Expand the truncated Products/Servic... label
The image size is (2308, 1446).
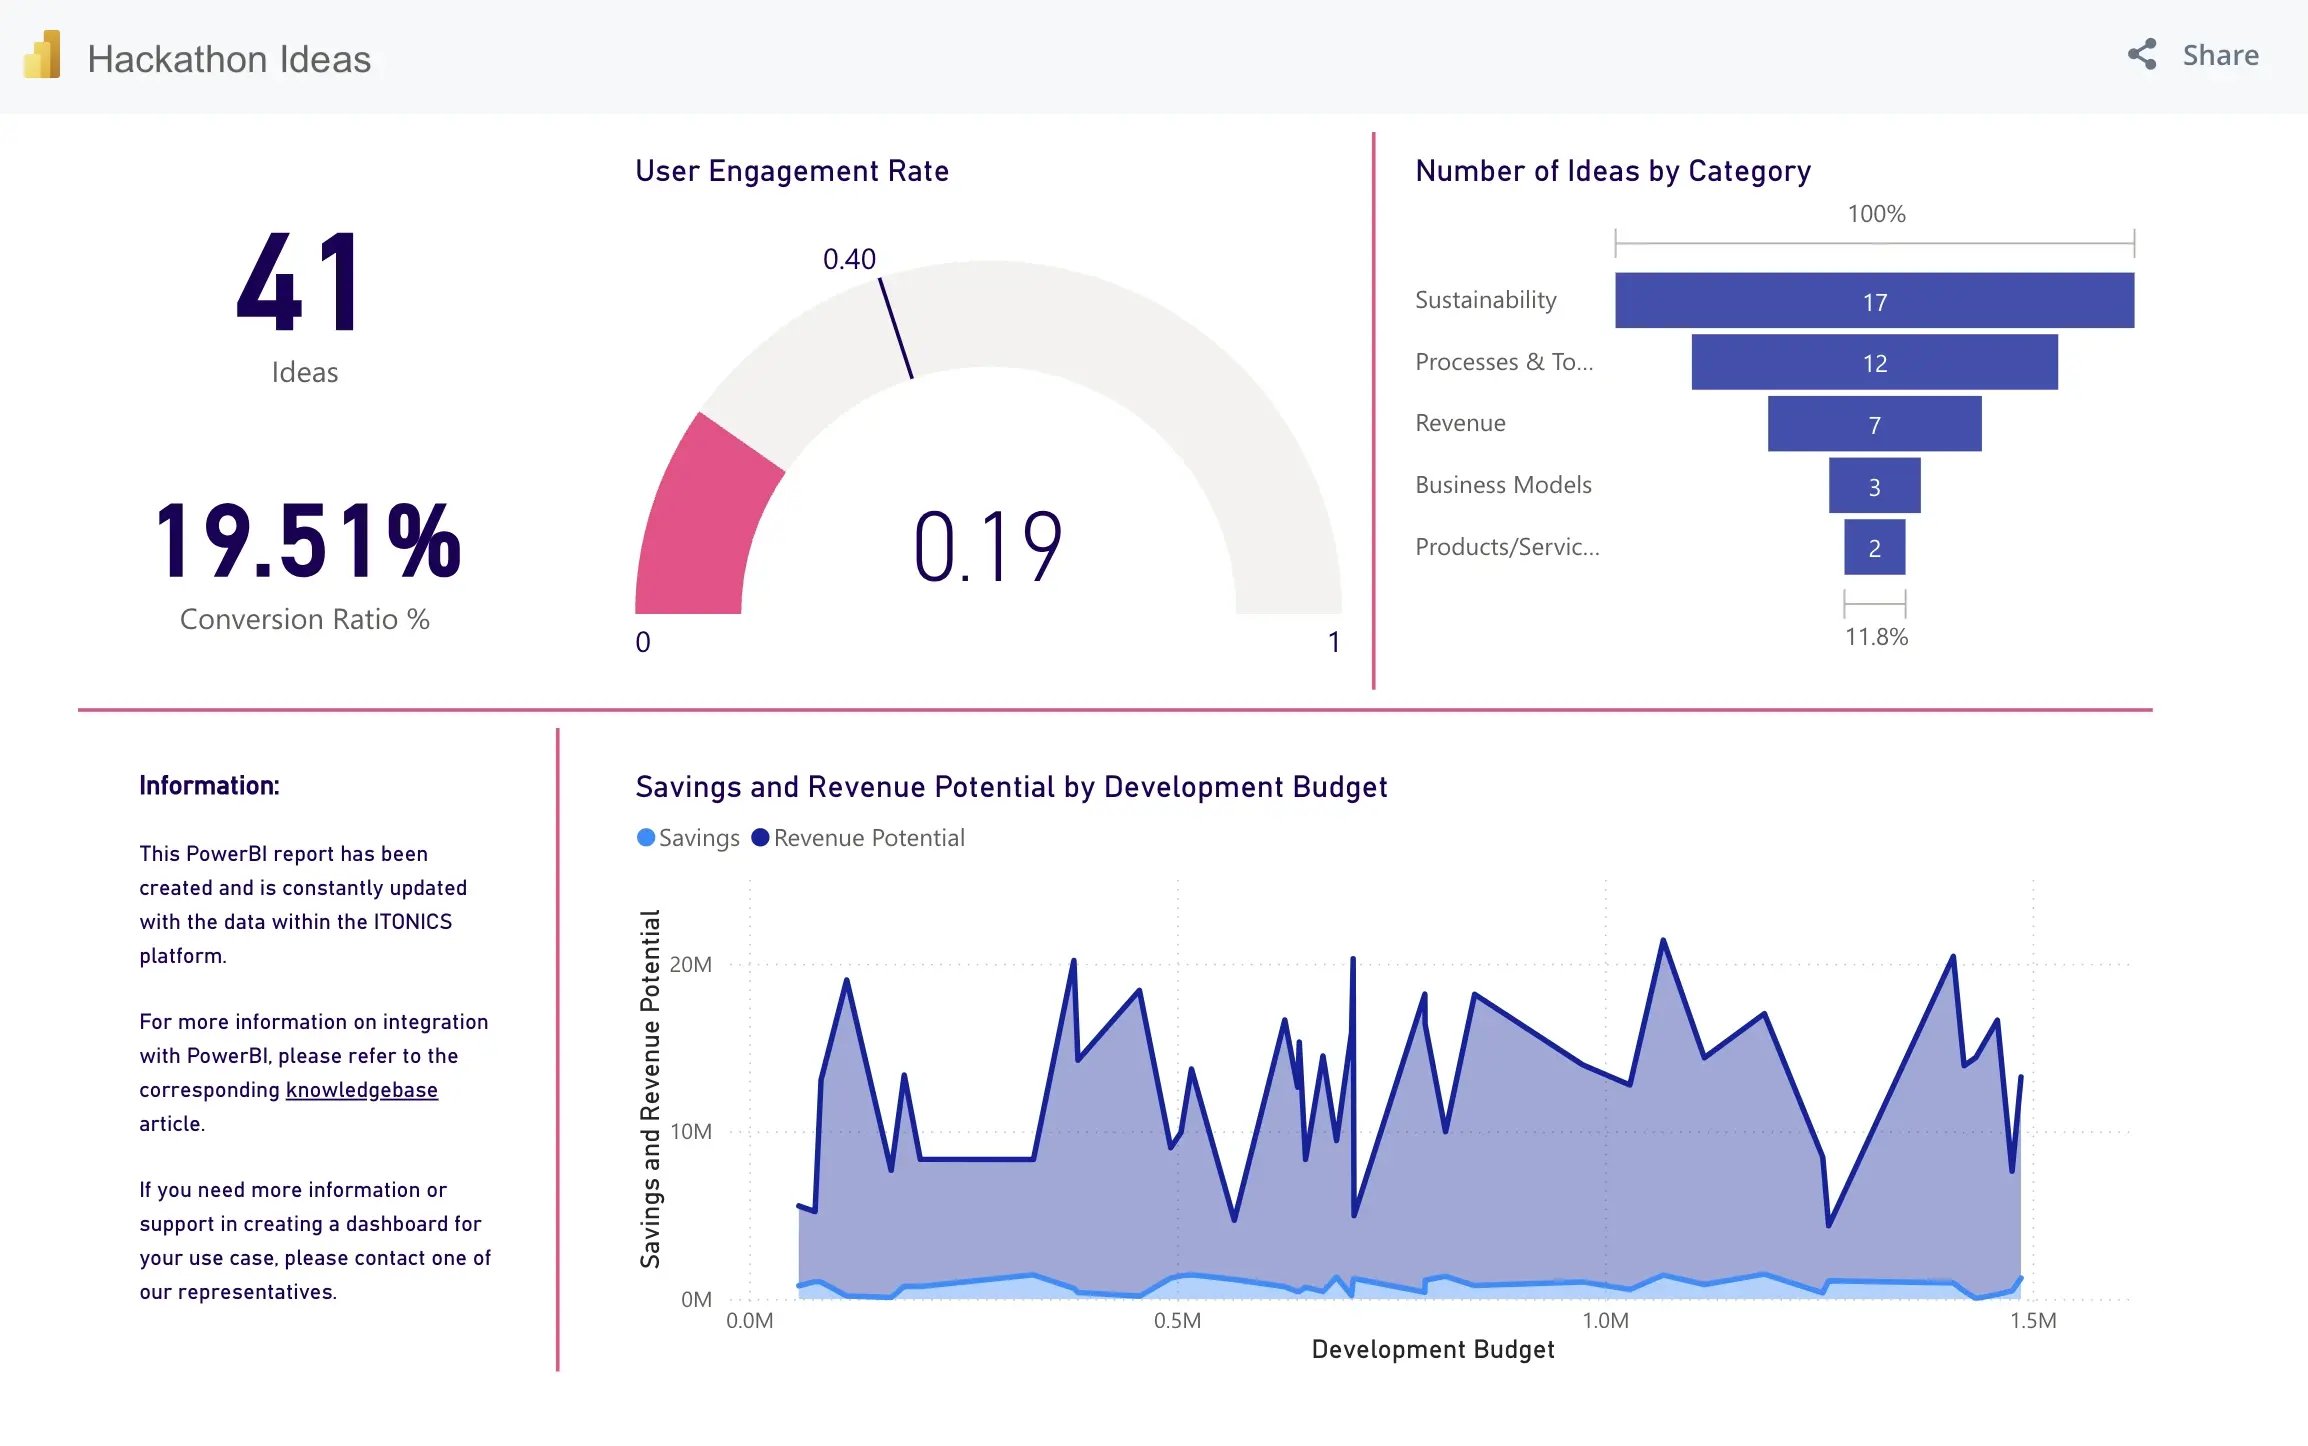click(x=1506, y=547)
